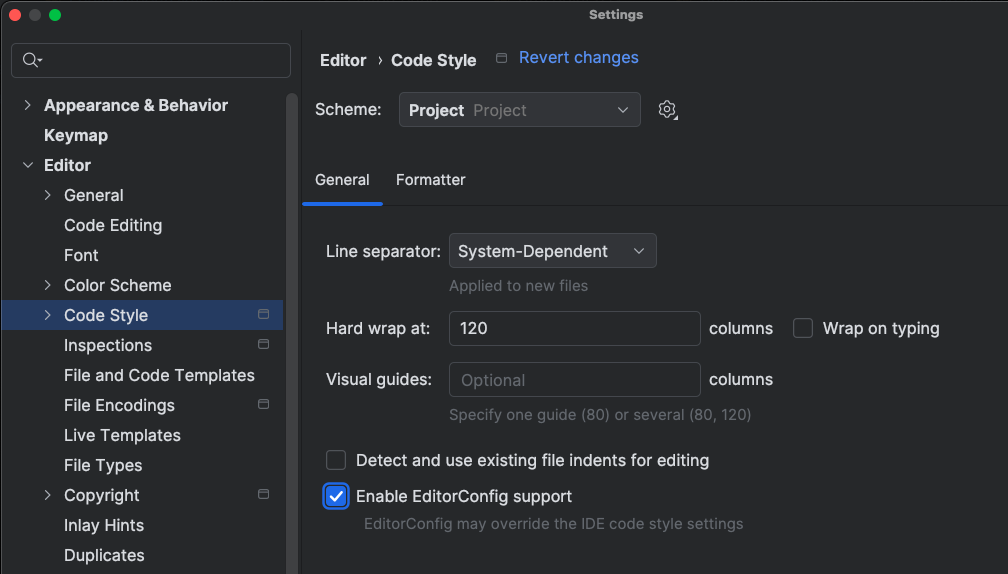Viewport: 1008px width, 574px height.
Task: Click the Revert changes link
Action: [x=578, y=58]
